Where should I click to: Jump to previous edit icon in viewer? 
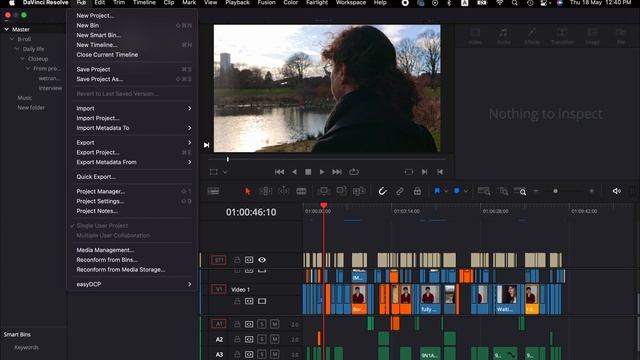[x=440, y=172]
